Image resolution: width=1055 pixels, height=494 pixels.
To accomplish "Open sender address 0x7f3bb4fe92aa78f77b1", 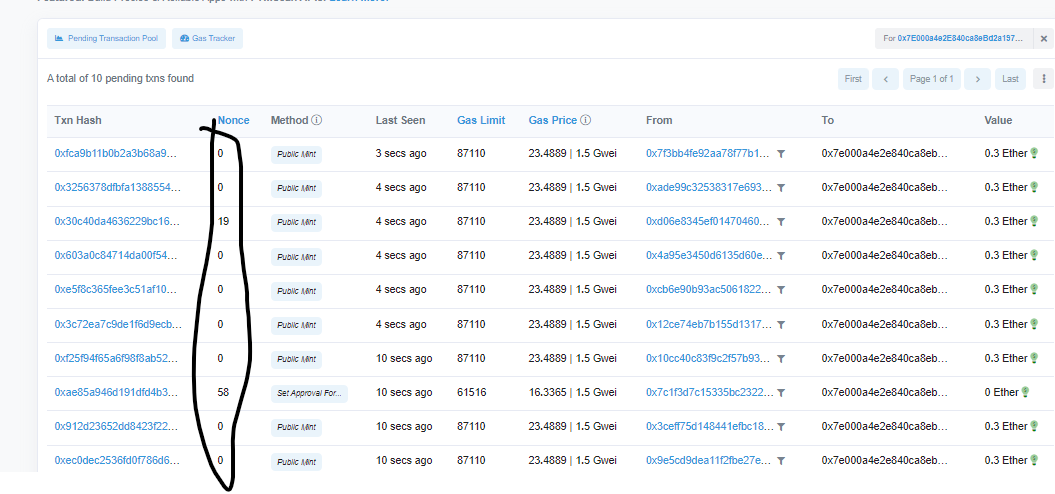I will [x=708, y=153].
